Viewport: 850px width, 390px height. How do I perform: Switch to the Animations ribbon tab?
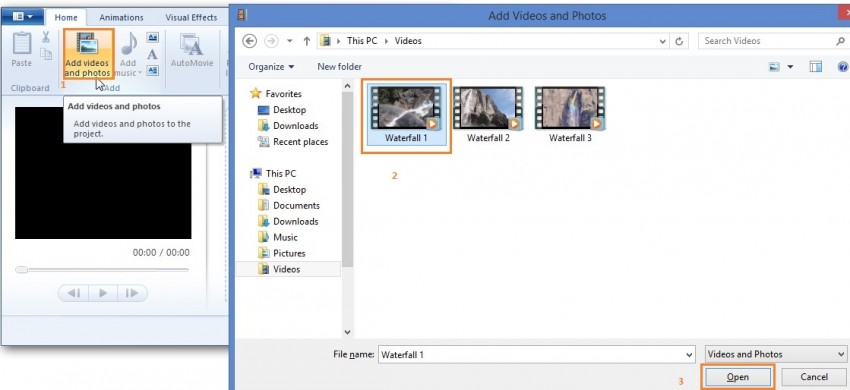pos(121,17)
